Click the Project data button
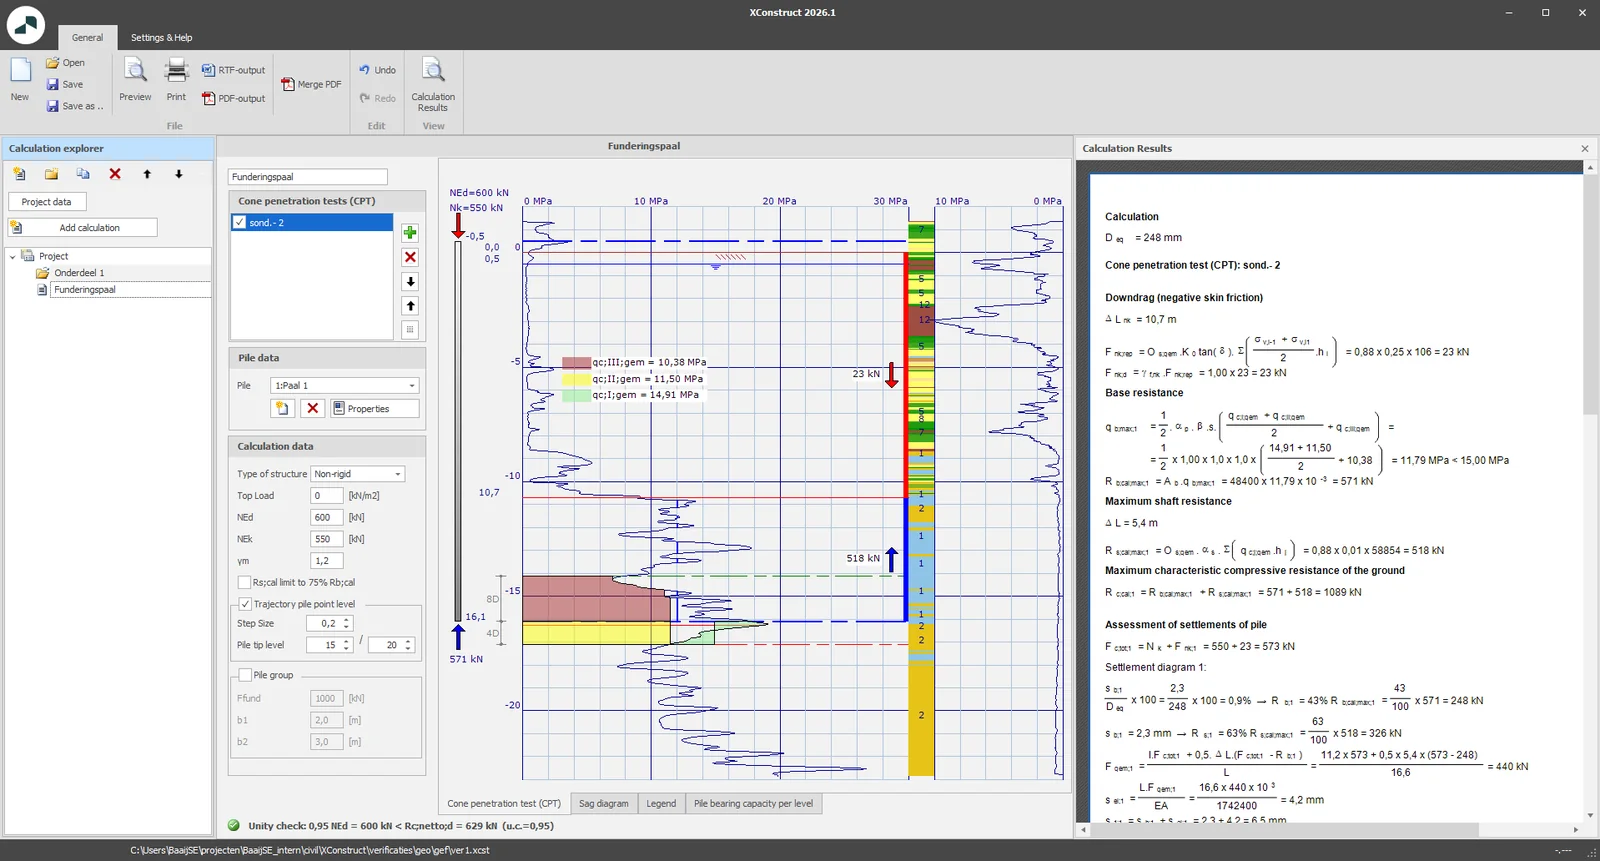Image resolution: width=1600 pixels, height=861 pixels. pyautogui.click(x=47, y=202)
